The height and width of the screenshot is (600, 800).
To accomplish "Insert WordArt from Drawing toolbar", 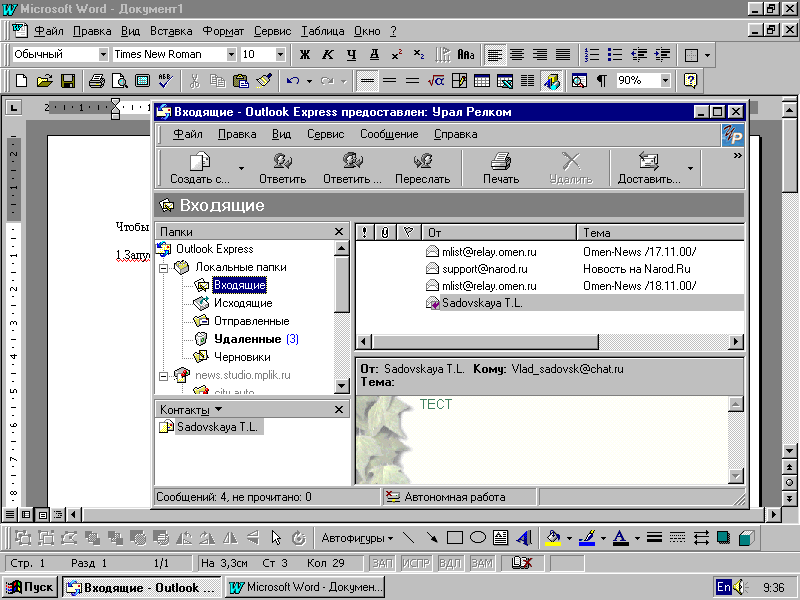I will (x=524, y=537).
